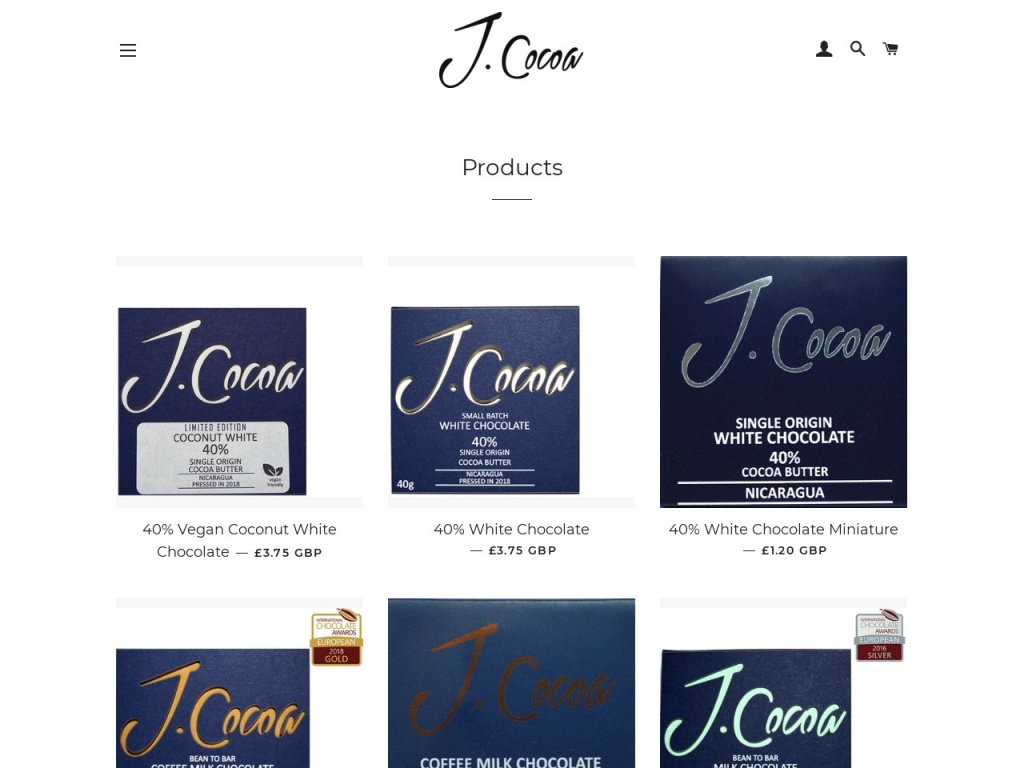Image resolution: width=1024 pixels, height=768 pixels.
Task: Open the copper-logo Coffee Milk Chocolate image
Action: pos(511,682)
